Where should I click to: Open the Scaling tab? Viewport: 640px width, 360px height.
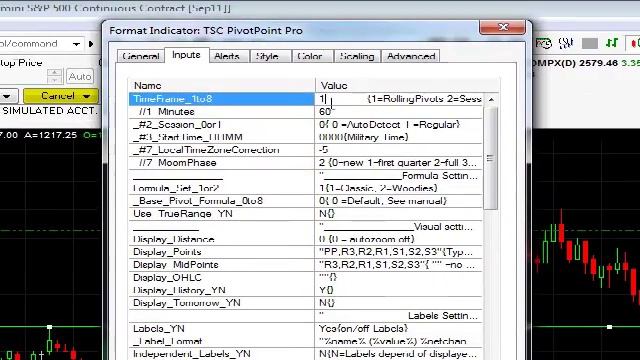click(x=357, y=56)
